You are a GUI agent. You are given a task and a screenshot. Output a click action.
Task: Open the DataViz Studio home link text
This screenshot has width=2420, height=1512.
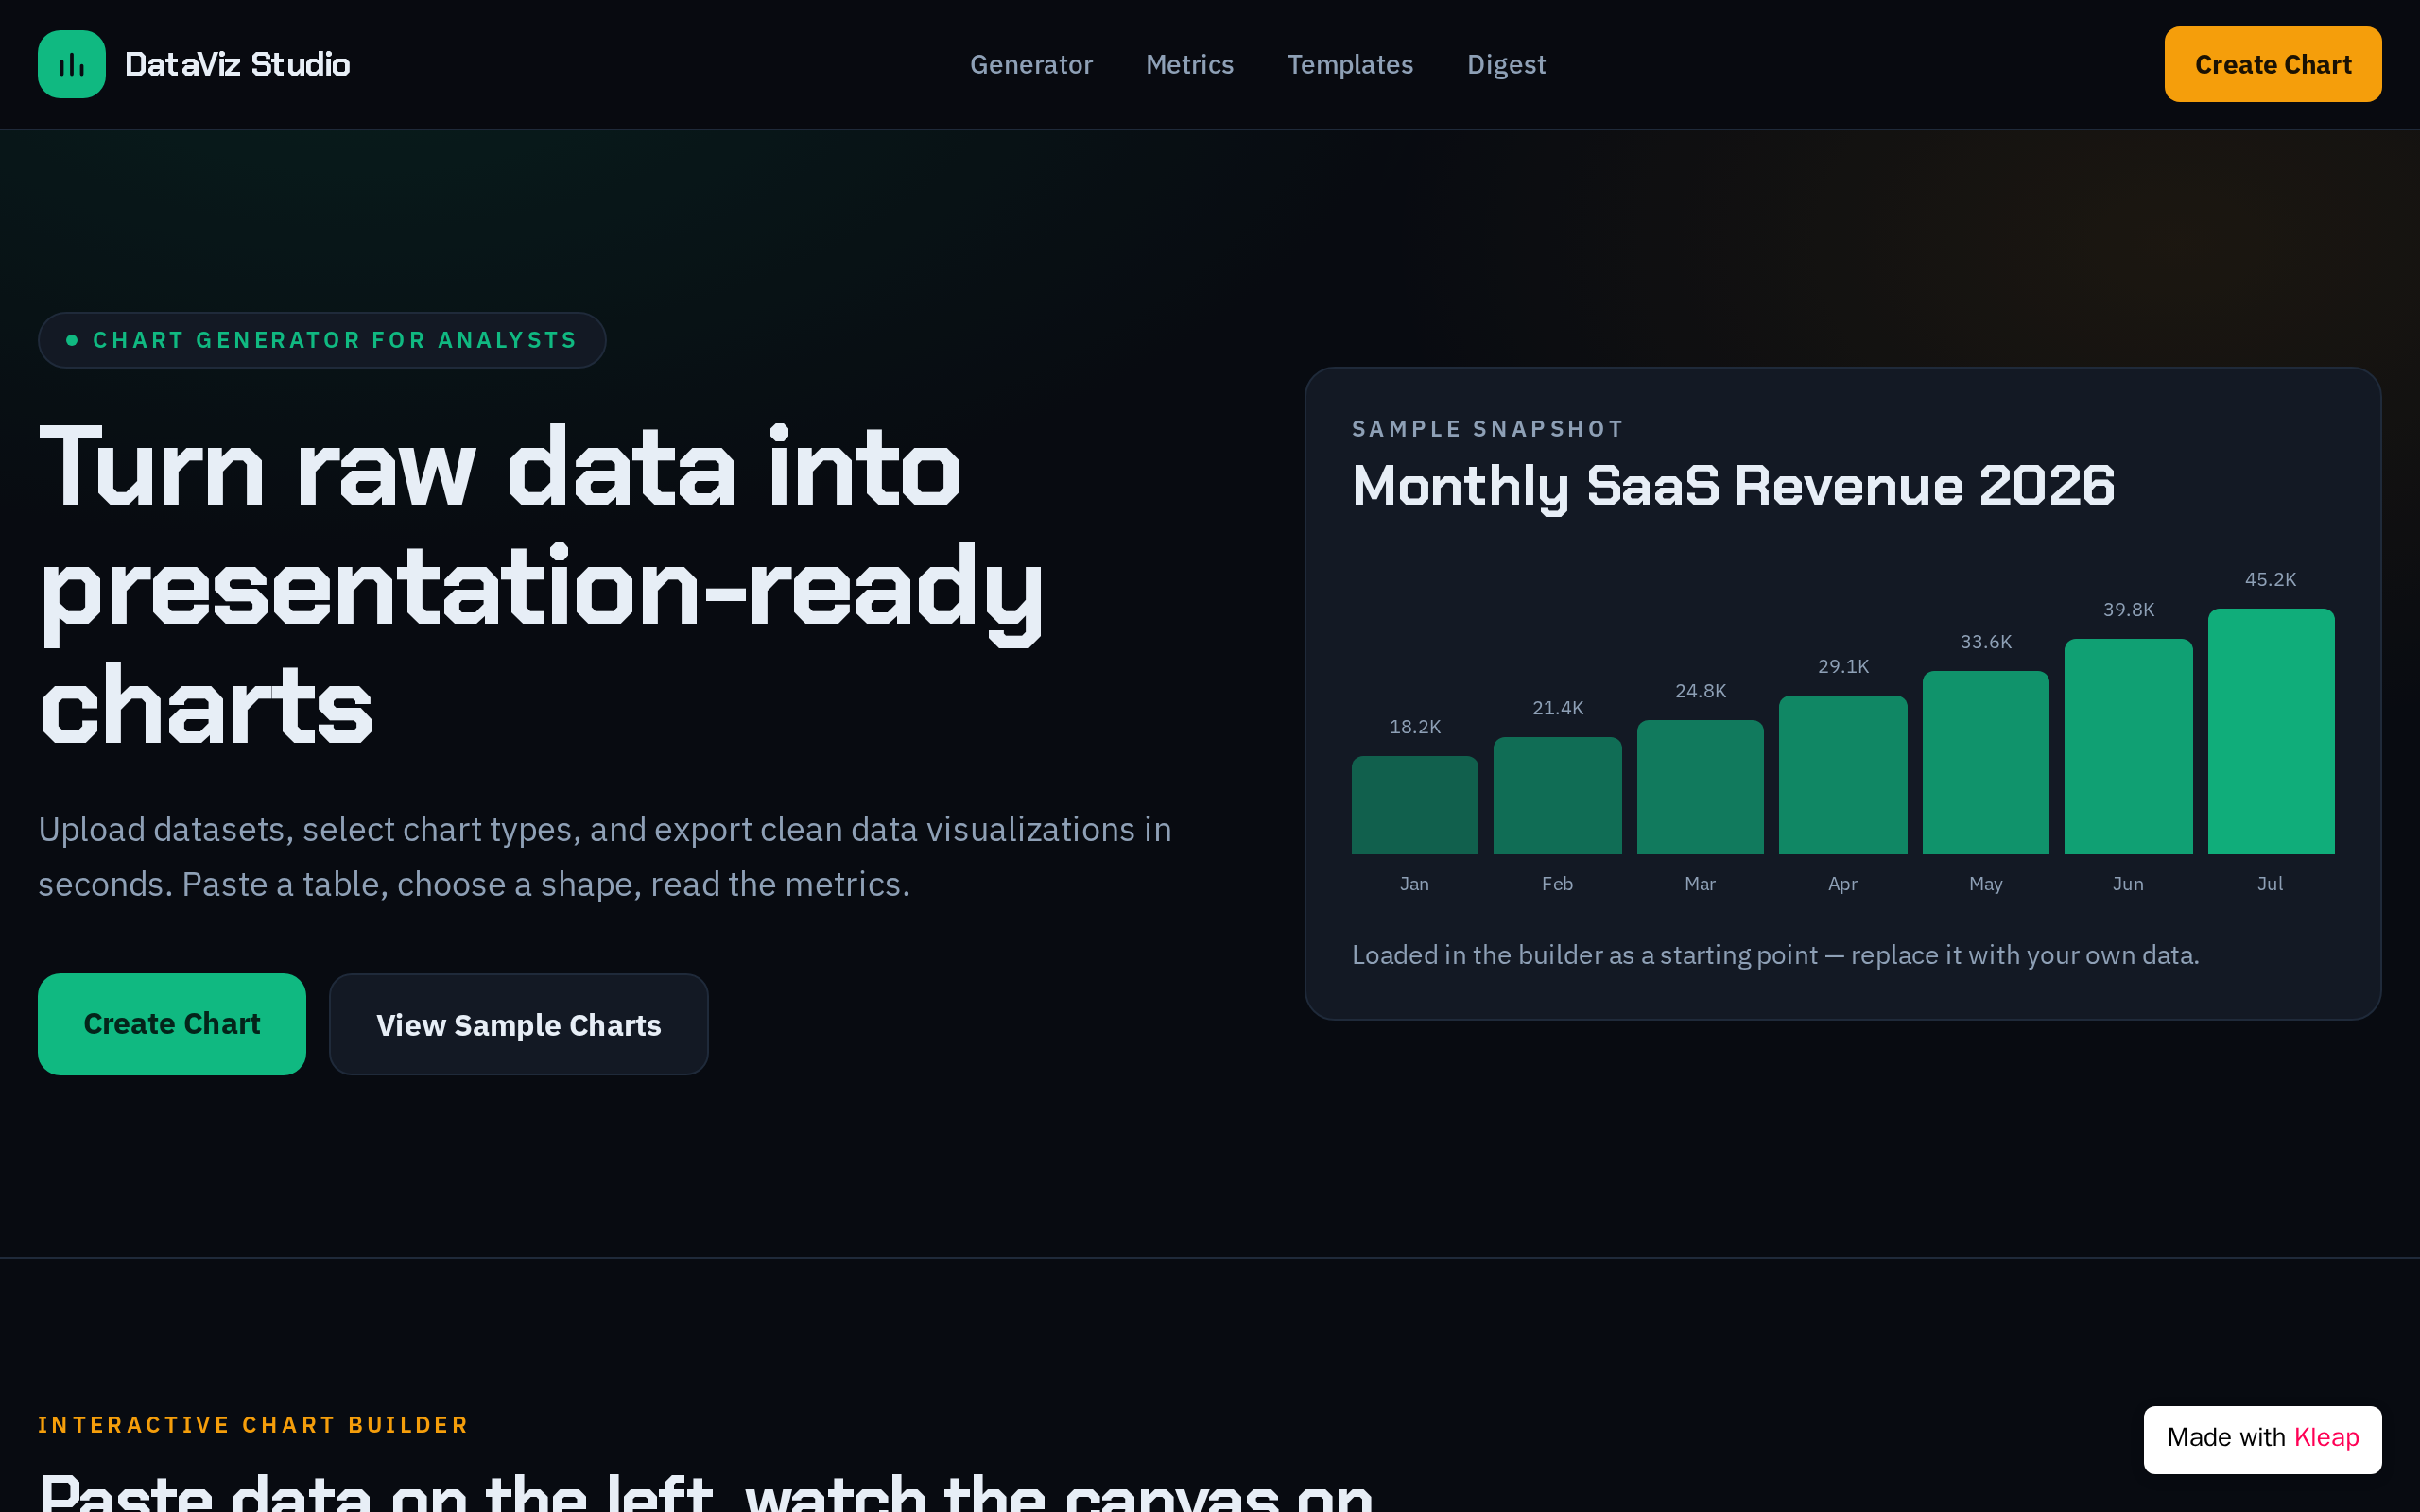pos(237,64)
